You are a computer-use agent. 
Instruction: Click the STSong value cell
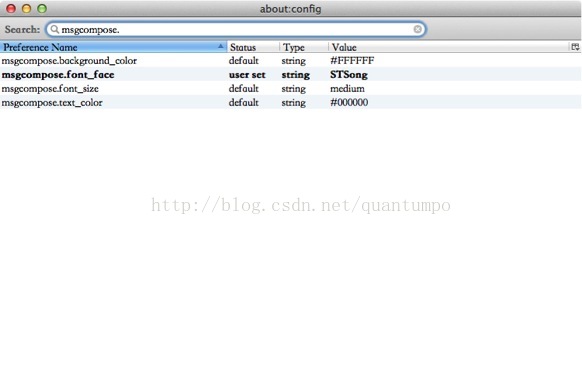349,75
